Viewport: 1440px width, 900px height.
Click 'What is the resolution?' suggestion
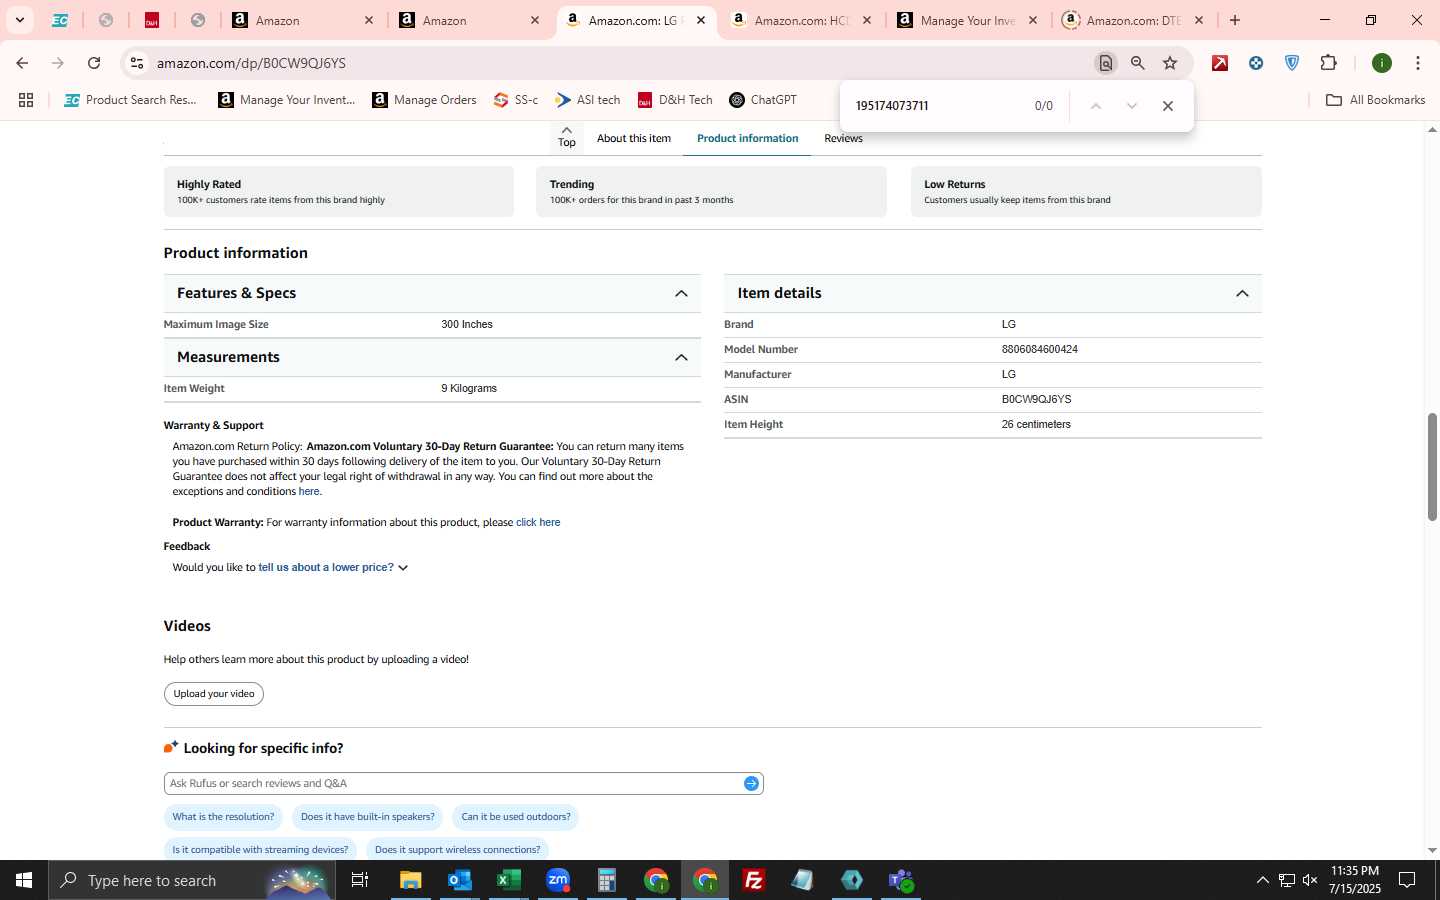coord(223,817)
